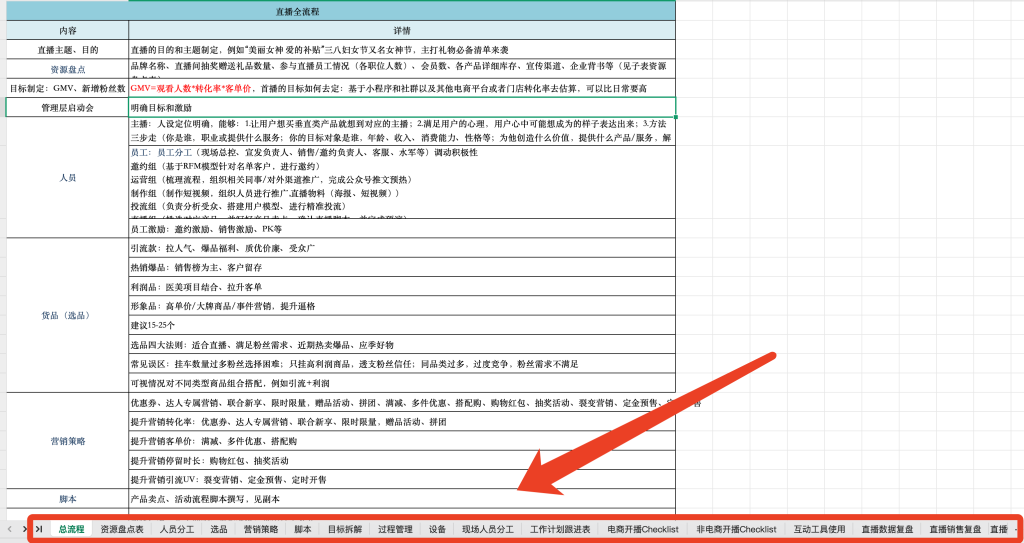Click the 提升营销客单价 cell
The image size is (1024, 543).
pos(402,441)
